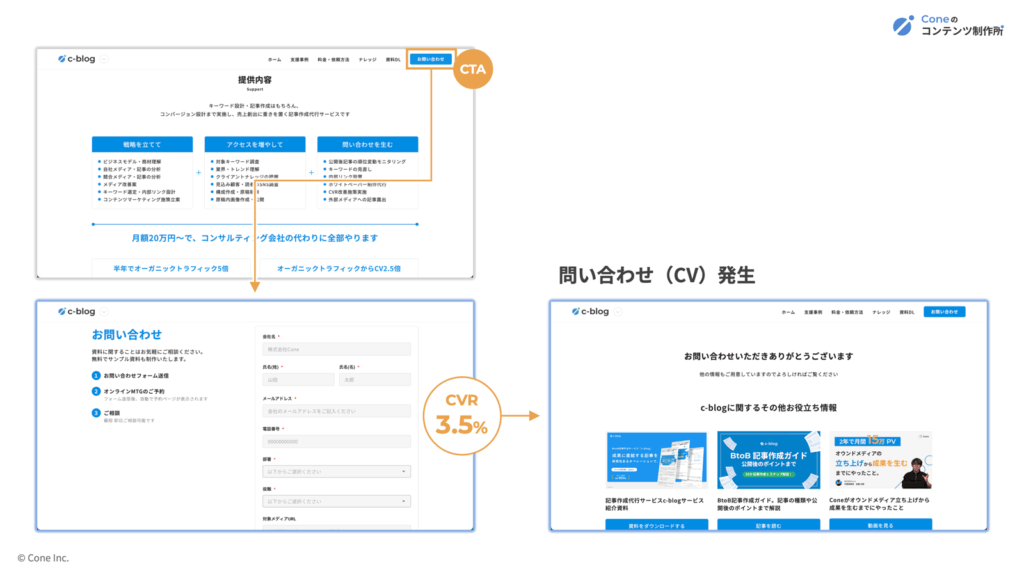Screen dimensions: 1024x576
Task: Click c-blog logo on contact form page
Action: click(76, 312)
